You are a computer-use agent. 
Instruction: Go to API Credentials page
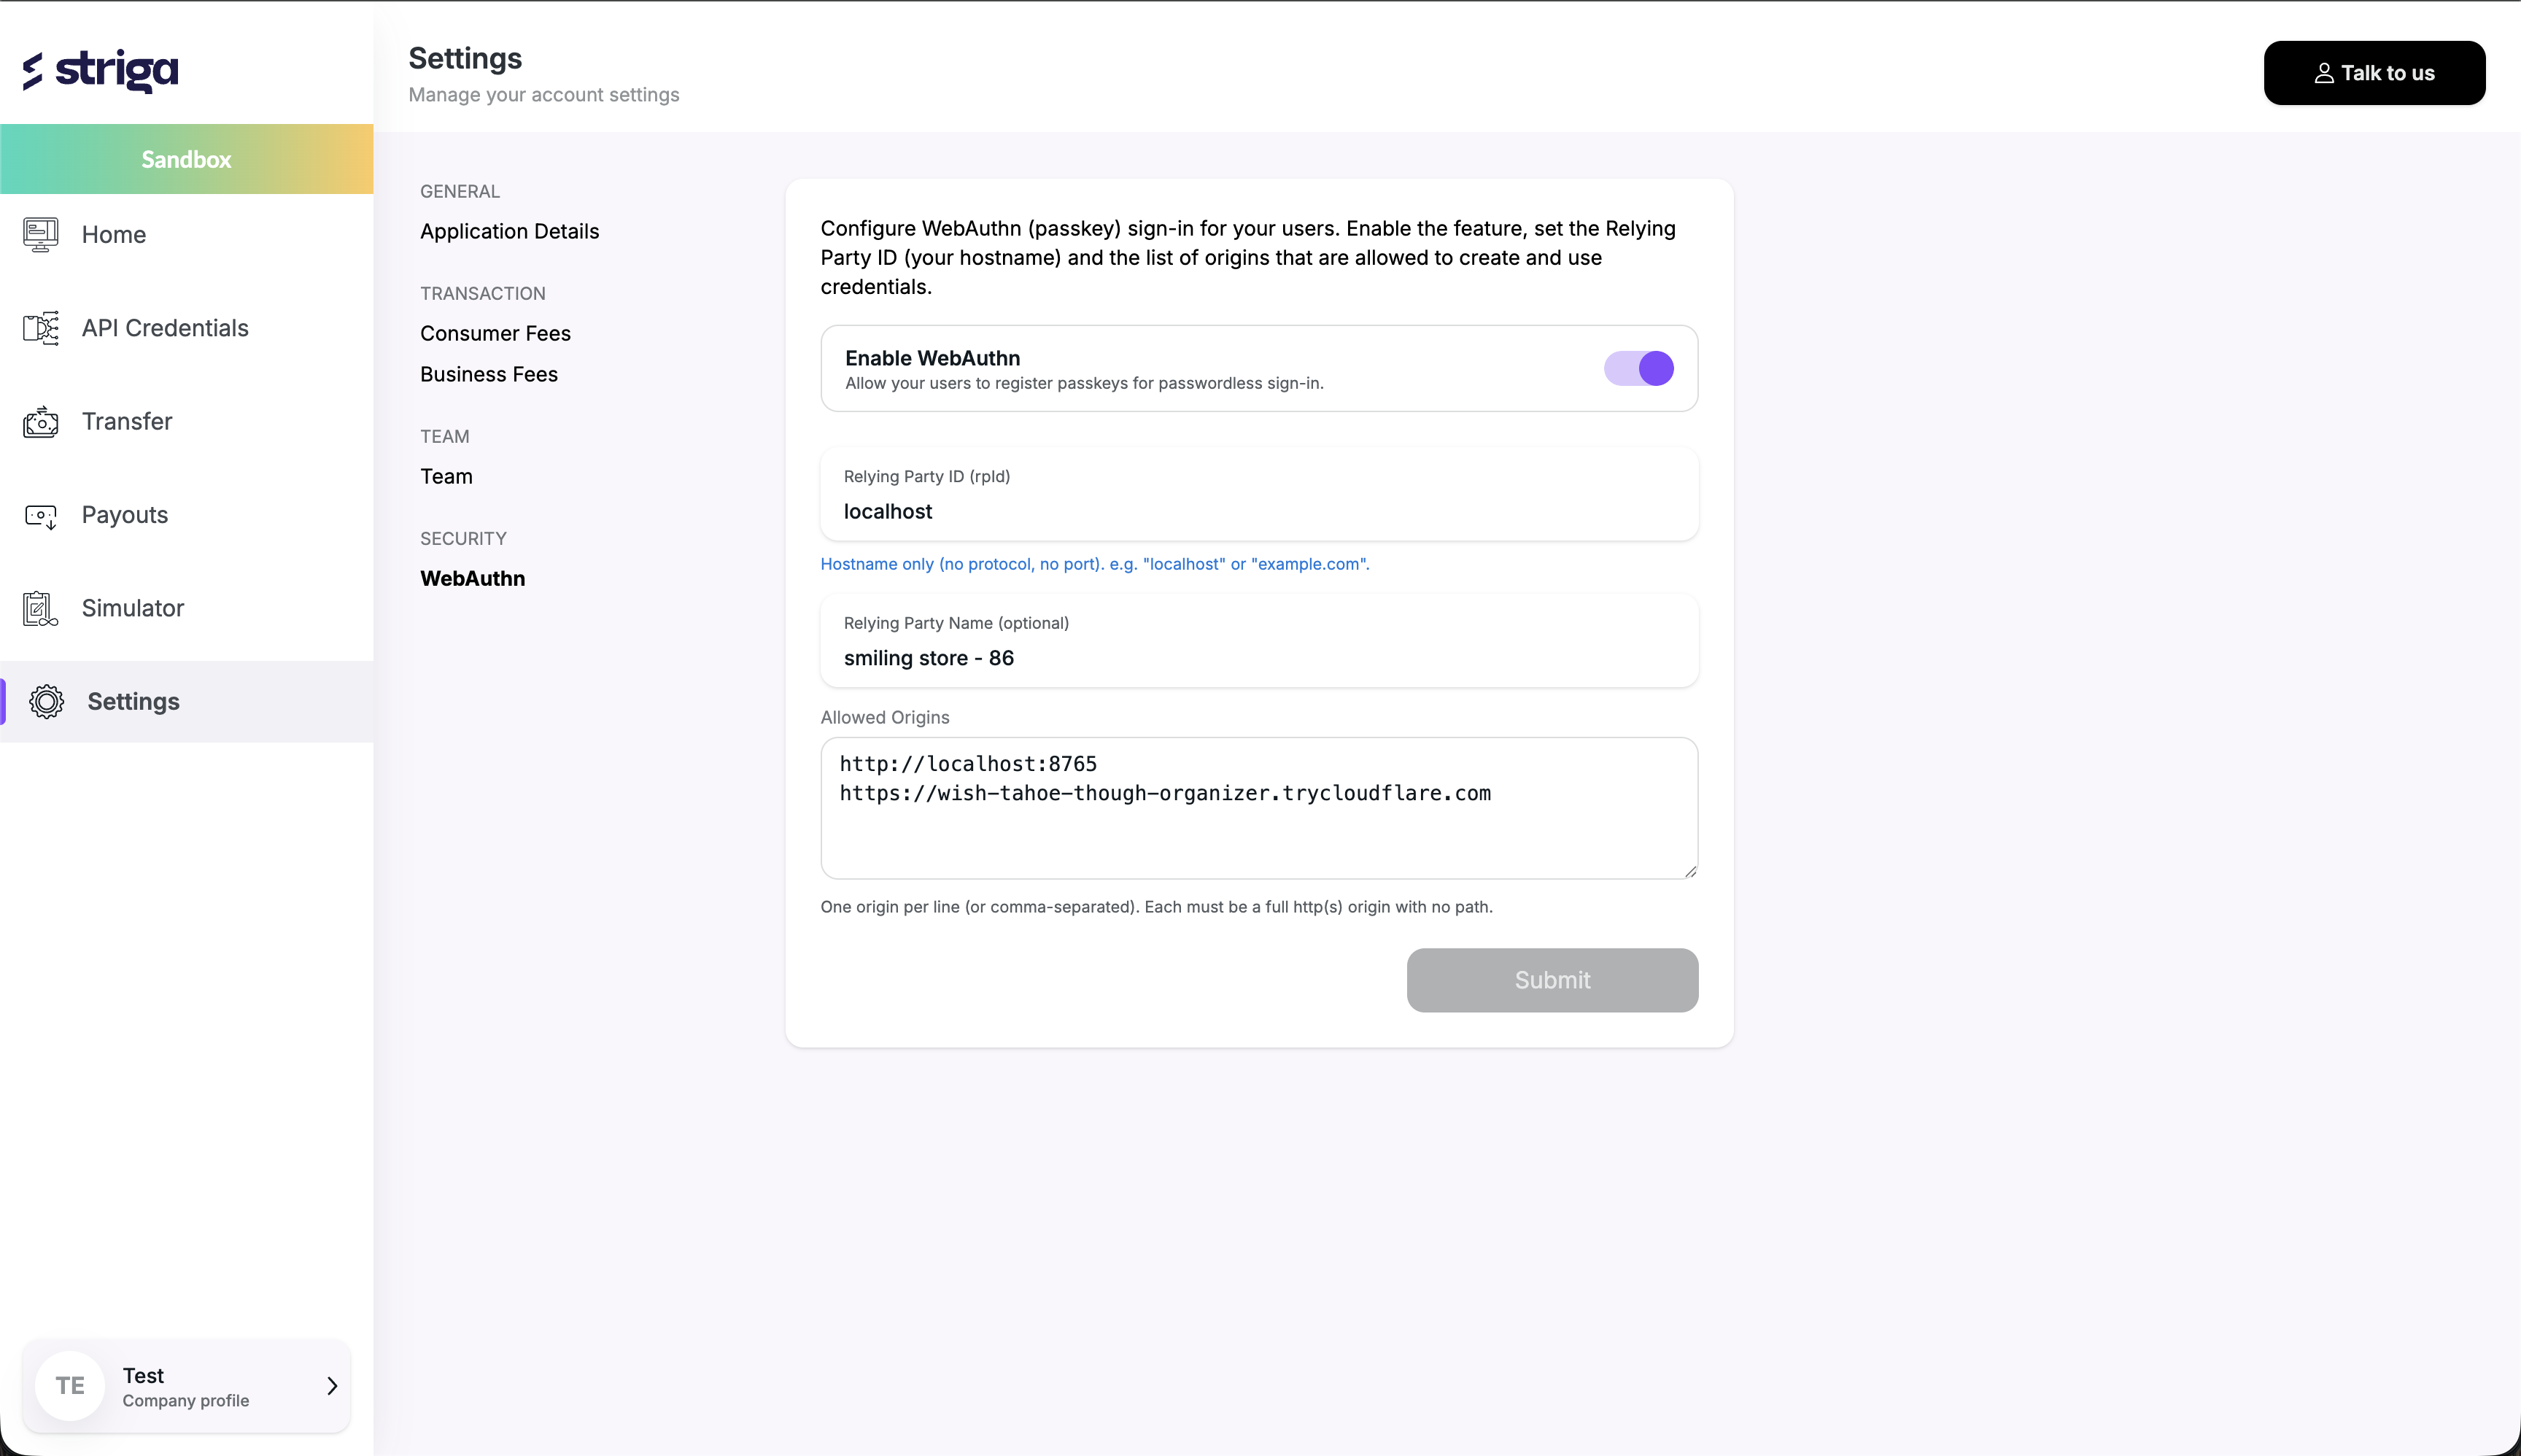187,328
